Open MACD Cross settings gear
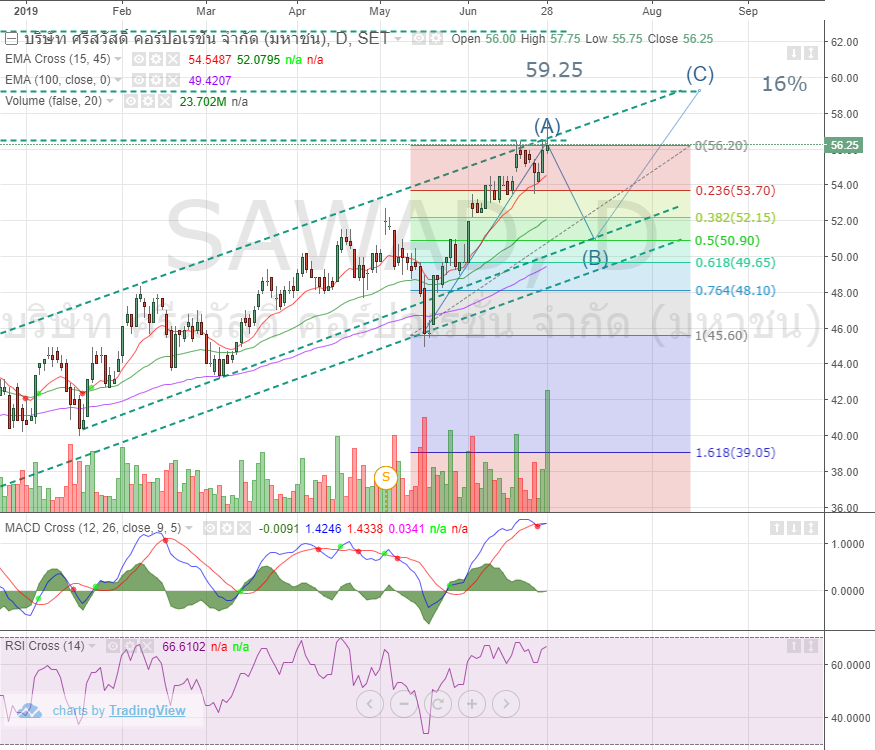The image size is (876, 750). pyautogui.click(x=227, y=528)
